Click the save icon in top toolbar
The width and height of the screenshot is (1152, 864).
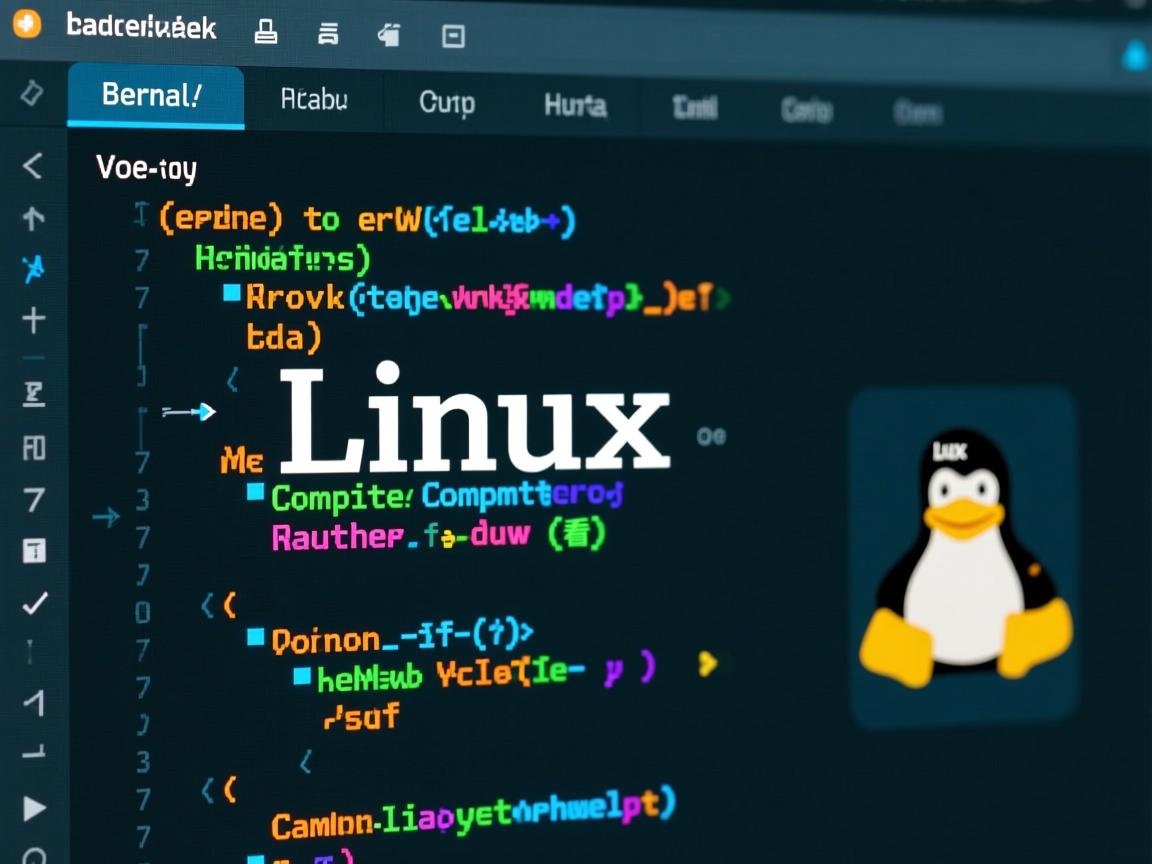391,33
